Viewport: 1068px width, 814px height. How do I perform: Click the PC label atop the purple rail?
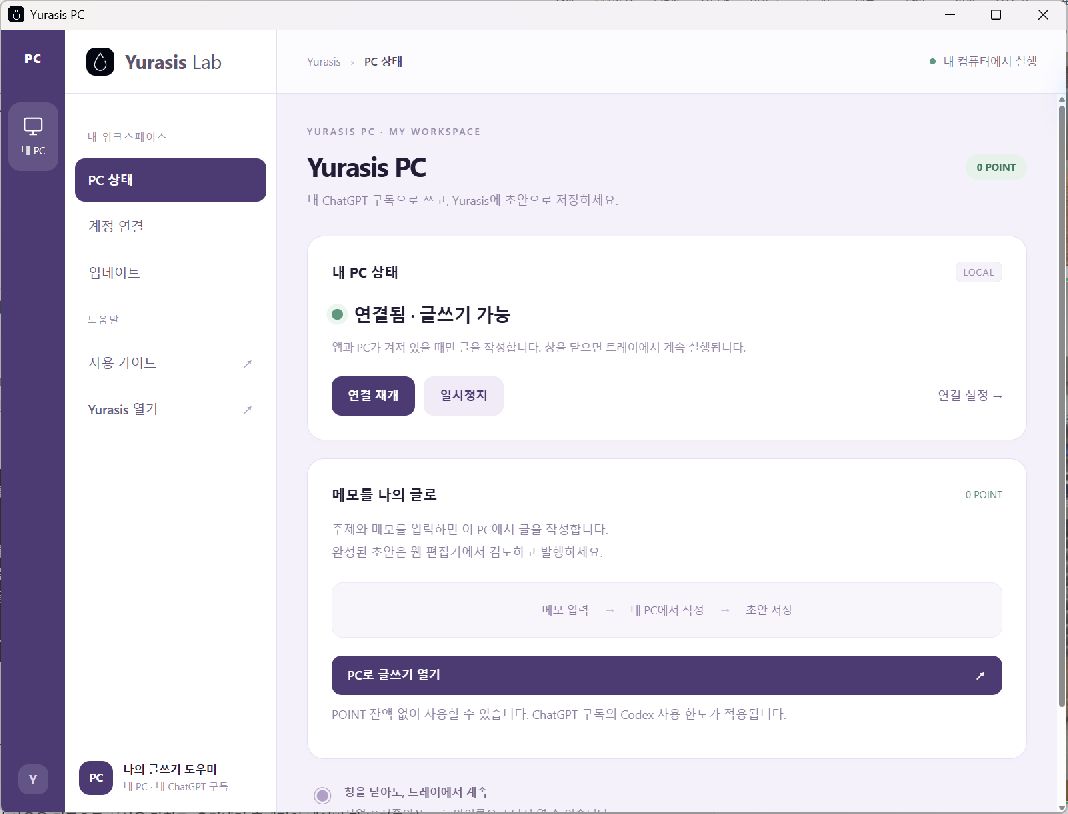[x=33, y=59]
